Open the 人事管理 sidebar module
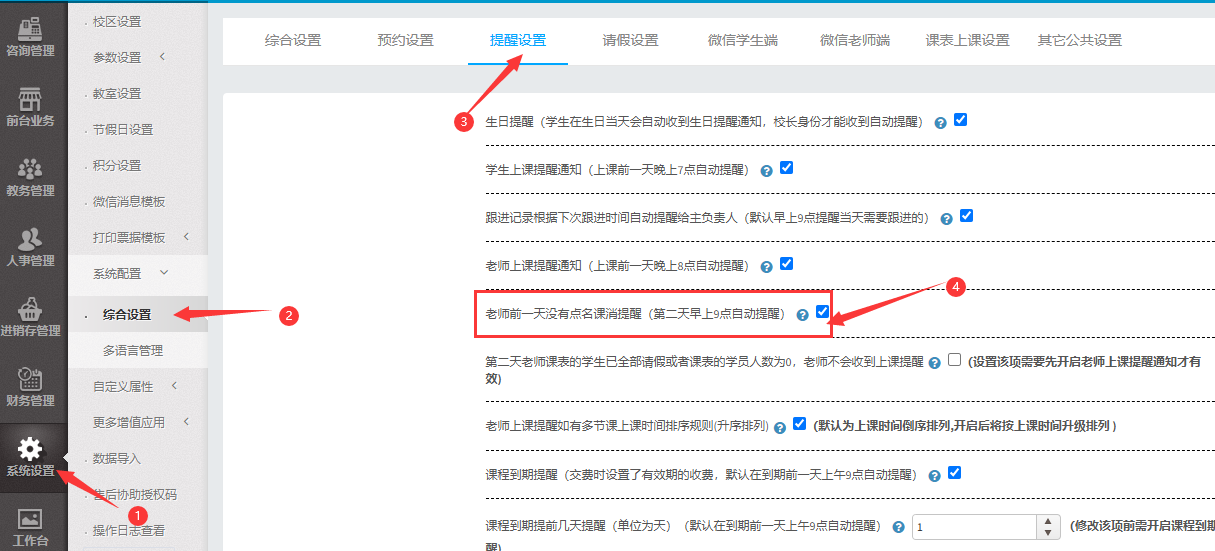This screenshot has width=1215, height=551. point(30,247)
